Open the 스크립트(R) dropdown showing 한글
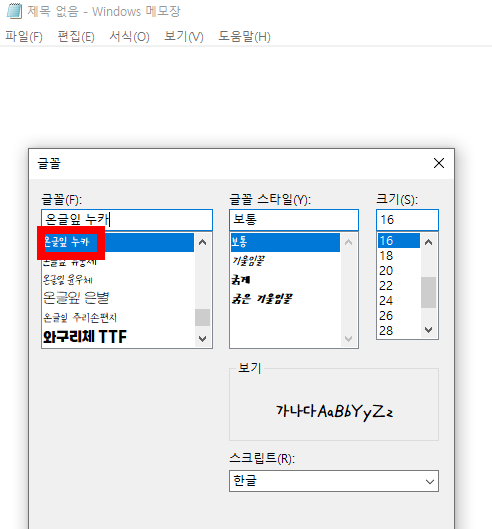 tap(334, 481)
